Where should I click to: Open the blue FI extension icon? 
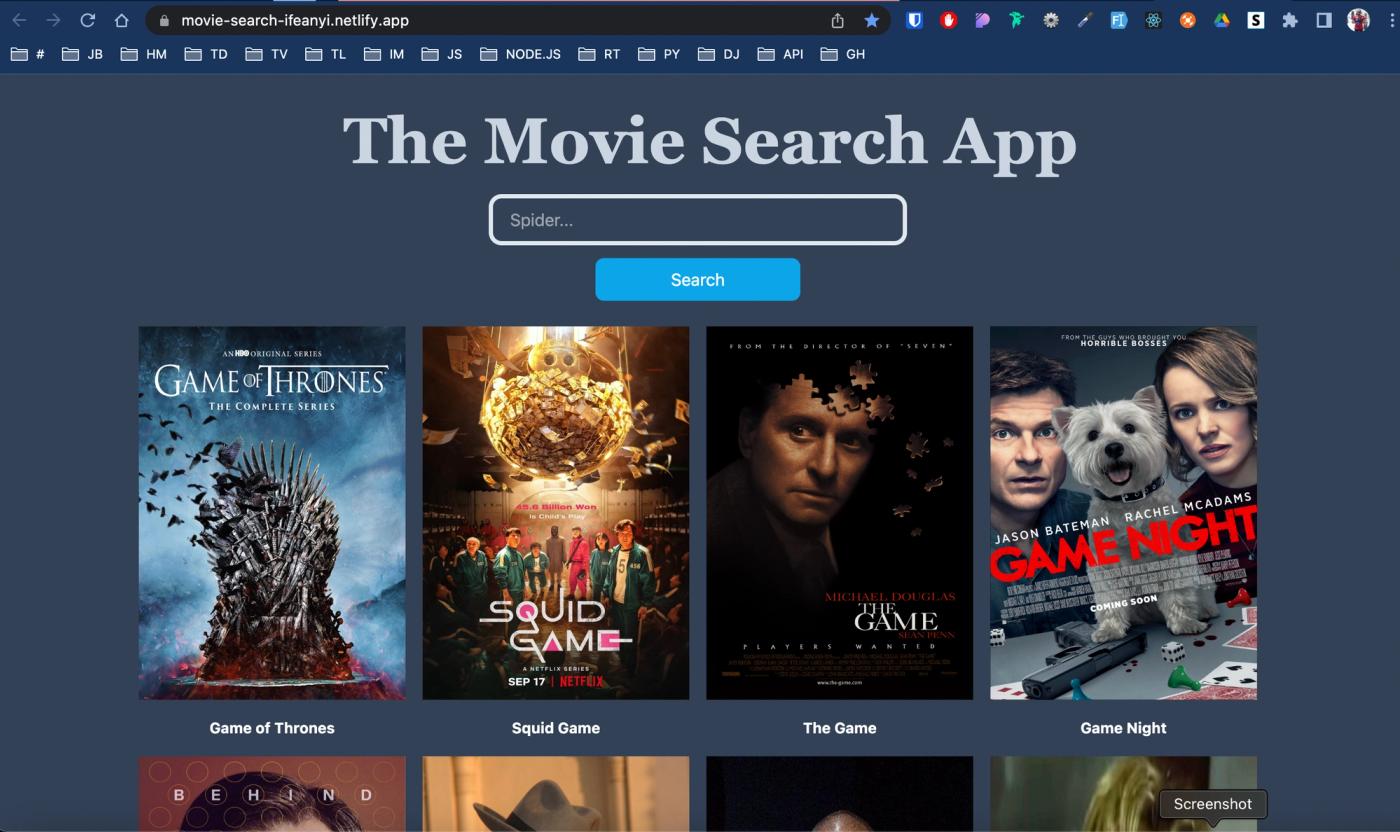point(1119,20)
